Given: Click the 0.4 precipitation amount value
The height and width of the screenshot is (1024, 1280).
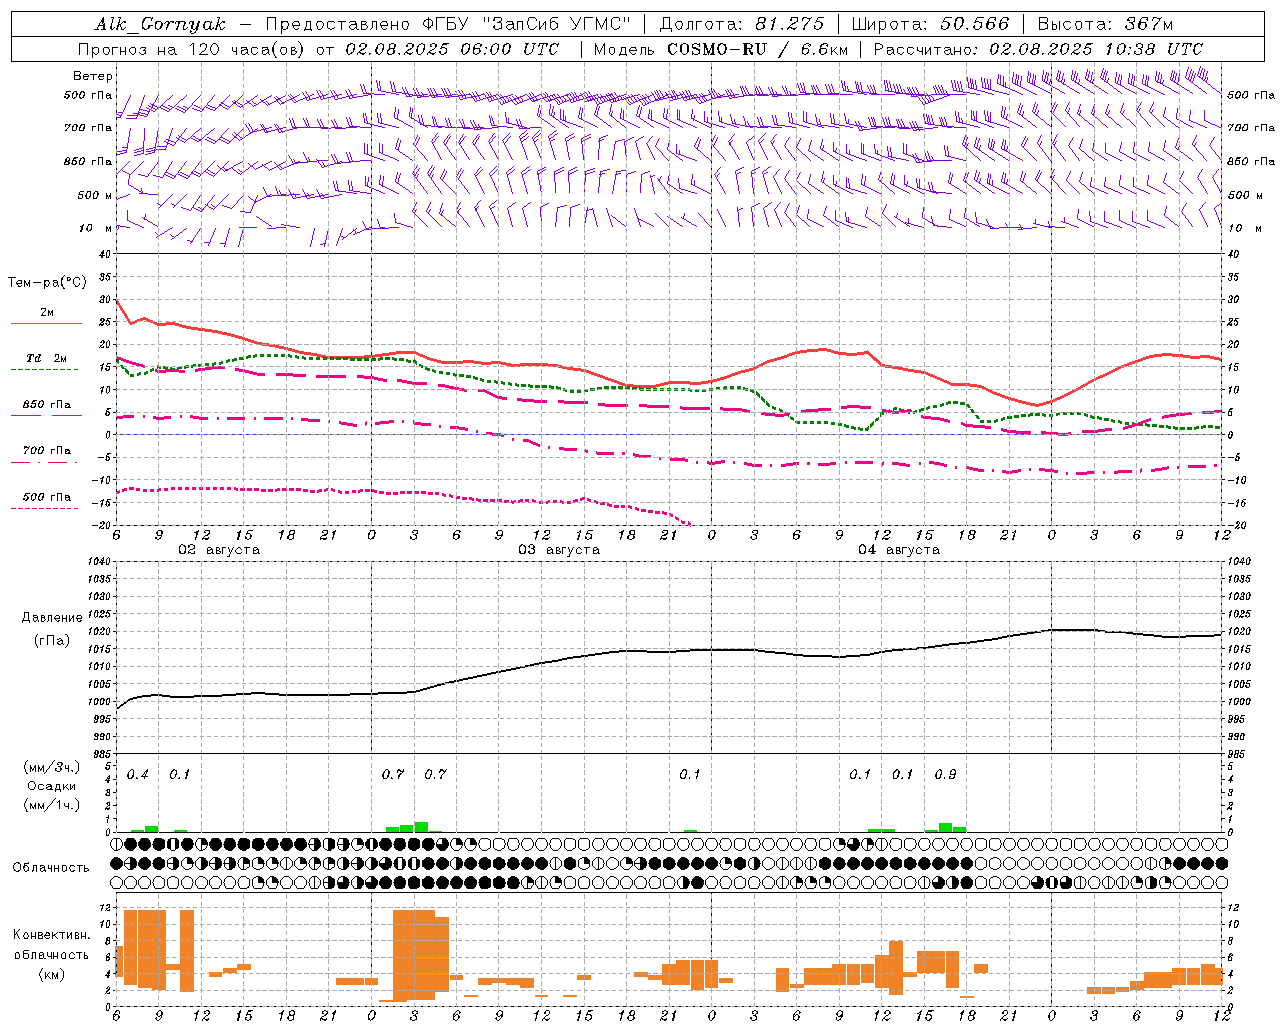Looking at the screenshot, I should coord(138,775).
